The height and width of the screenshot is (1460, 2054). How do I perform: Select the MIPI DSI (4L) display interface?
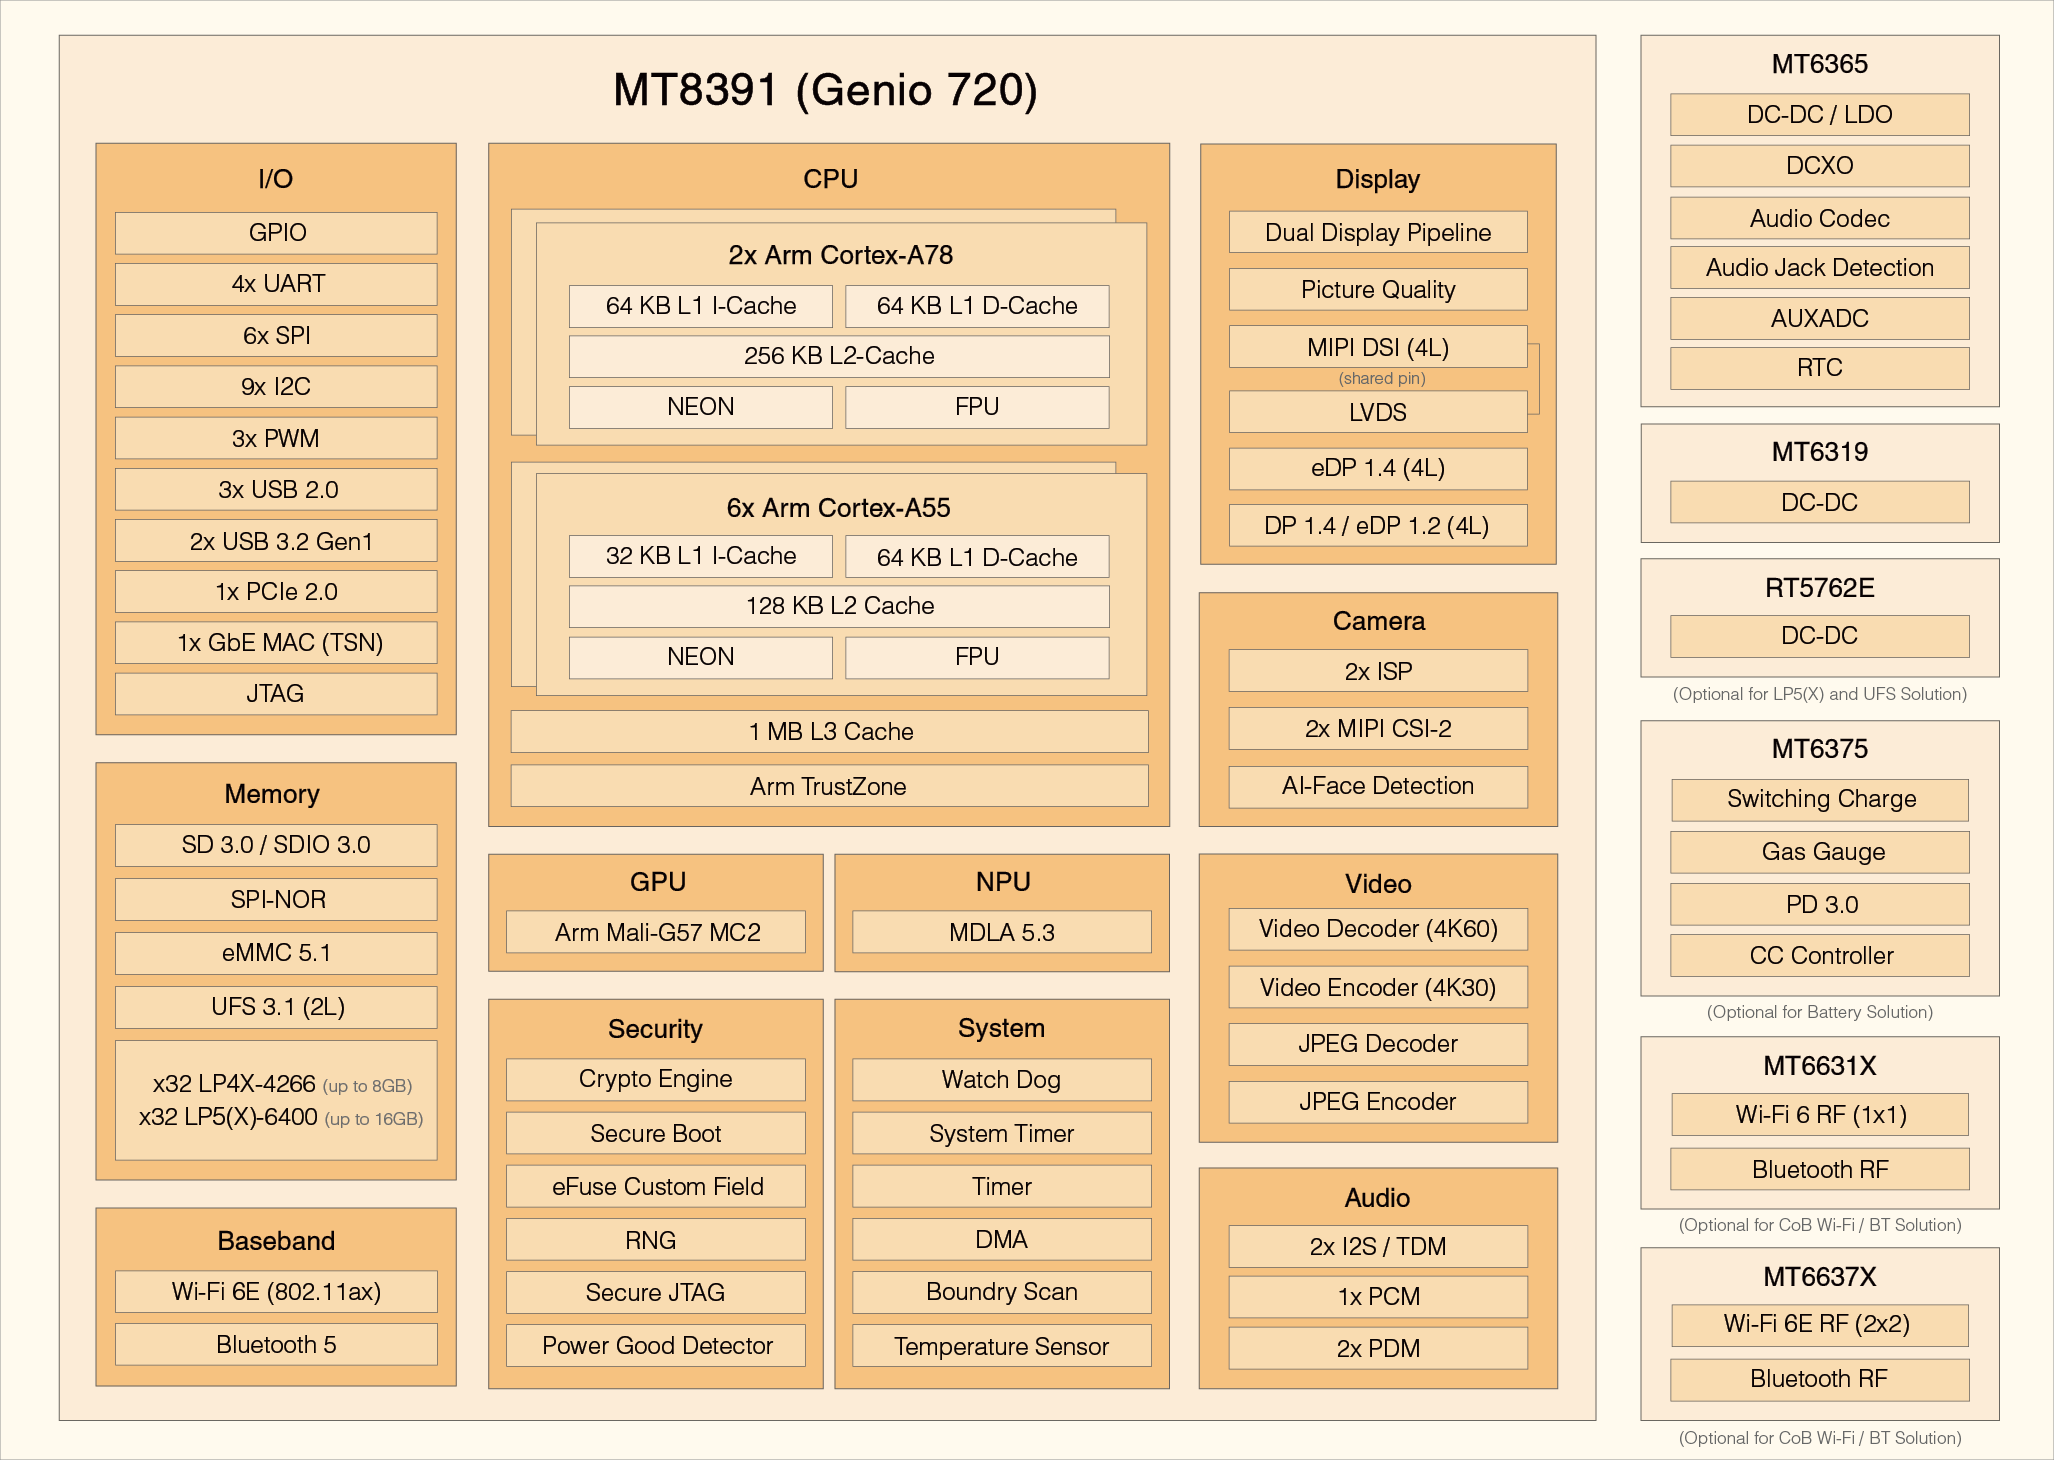click(x=1377, y=347)
